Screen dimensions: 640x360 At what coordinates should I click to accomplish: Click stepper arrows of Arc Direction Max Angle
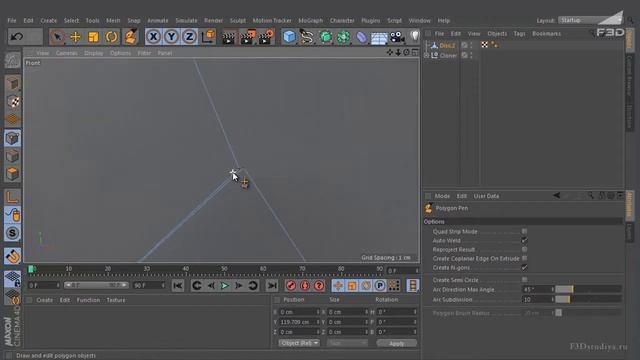[553, 289]
